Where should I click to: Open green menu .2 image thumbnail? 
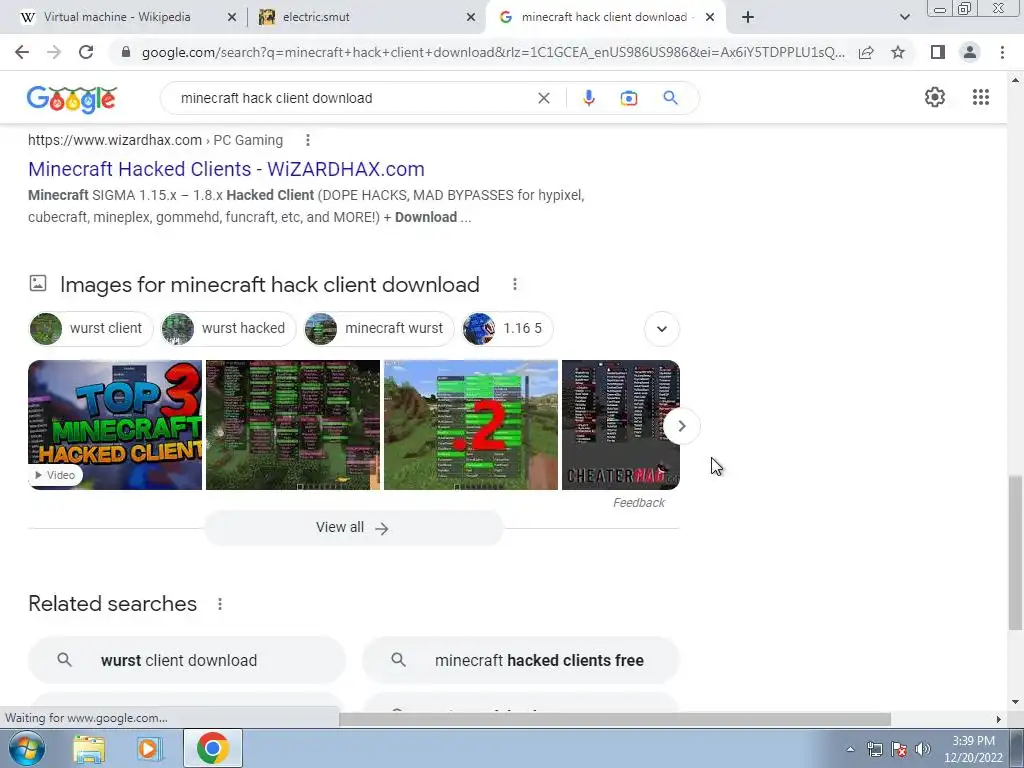coord(471,425)
